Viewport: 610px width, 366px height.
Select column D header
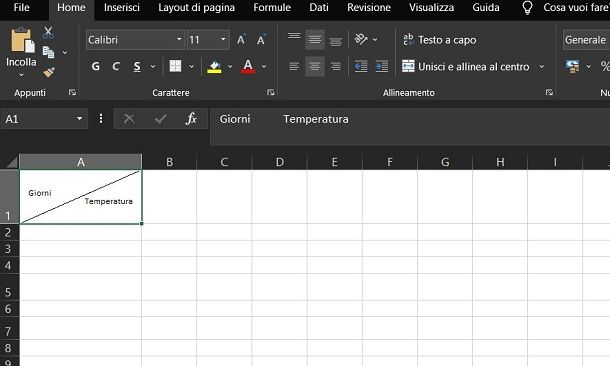[x=279, y=162]
